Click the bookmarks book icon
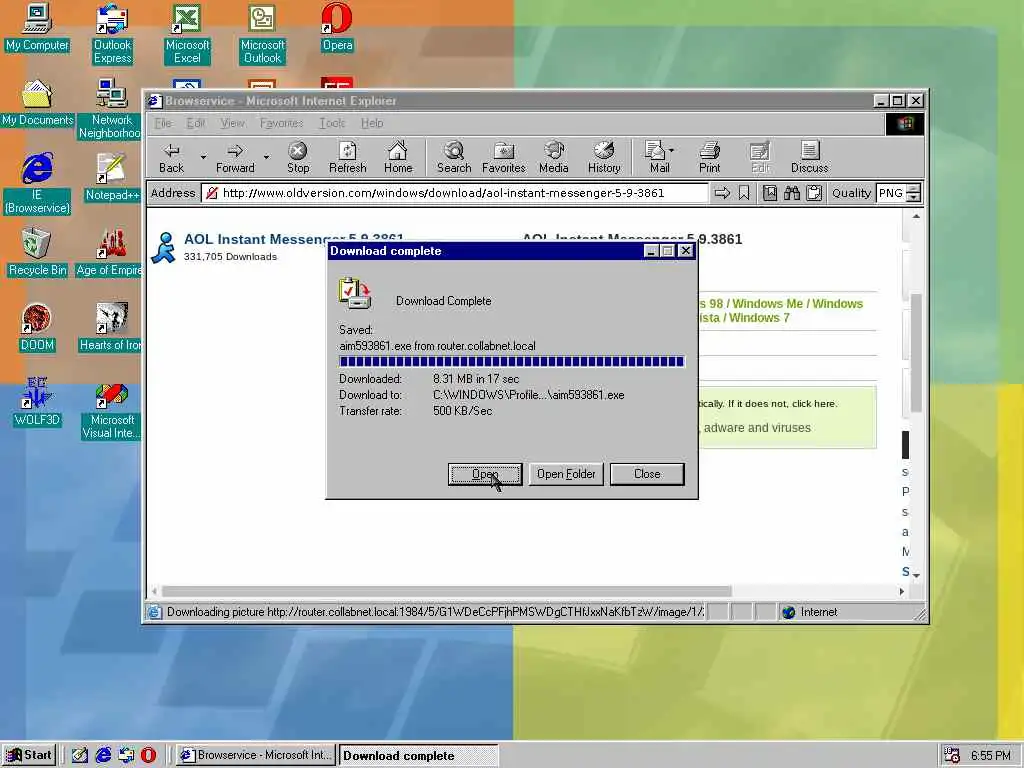Image resolution: width=1024 pixels, height=768 pixels. [x=770, y=193]
